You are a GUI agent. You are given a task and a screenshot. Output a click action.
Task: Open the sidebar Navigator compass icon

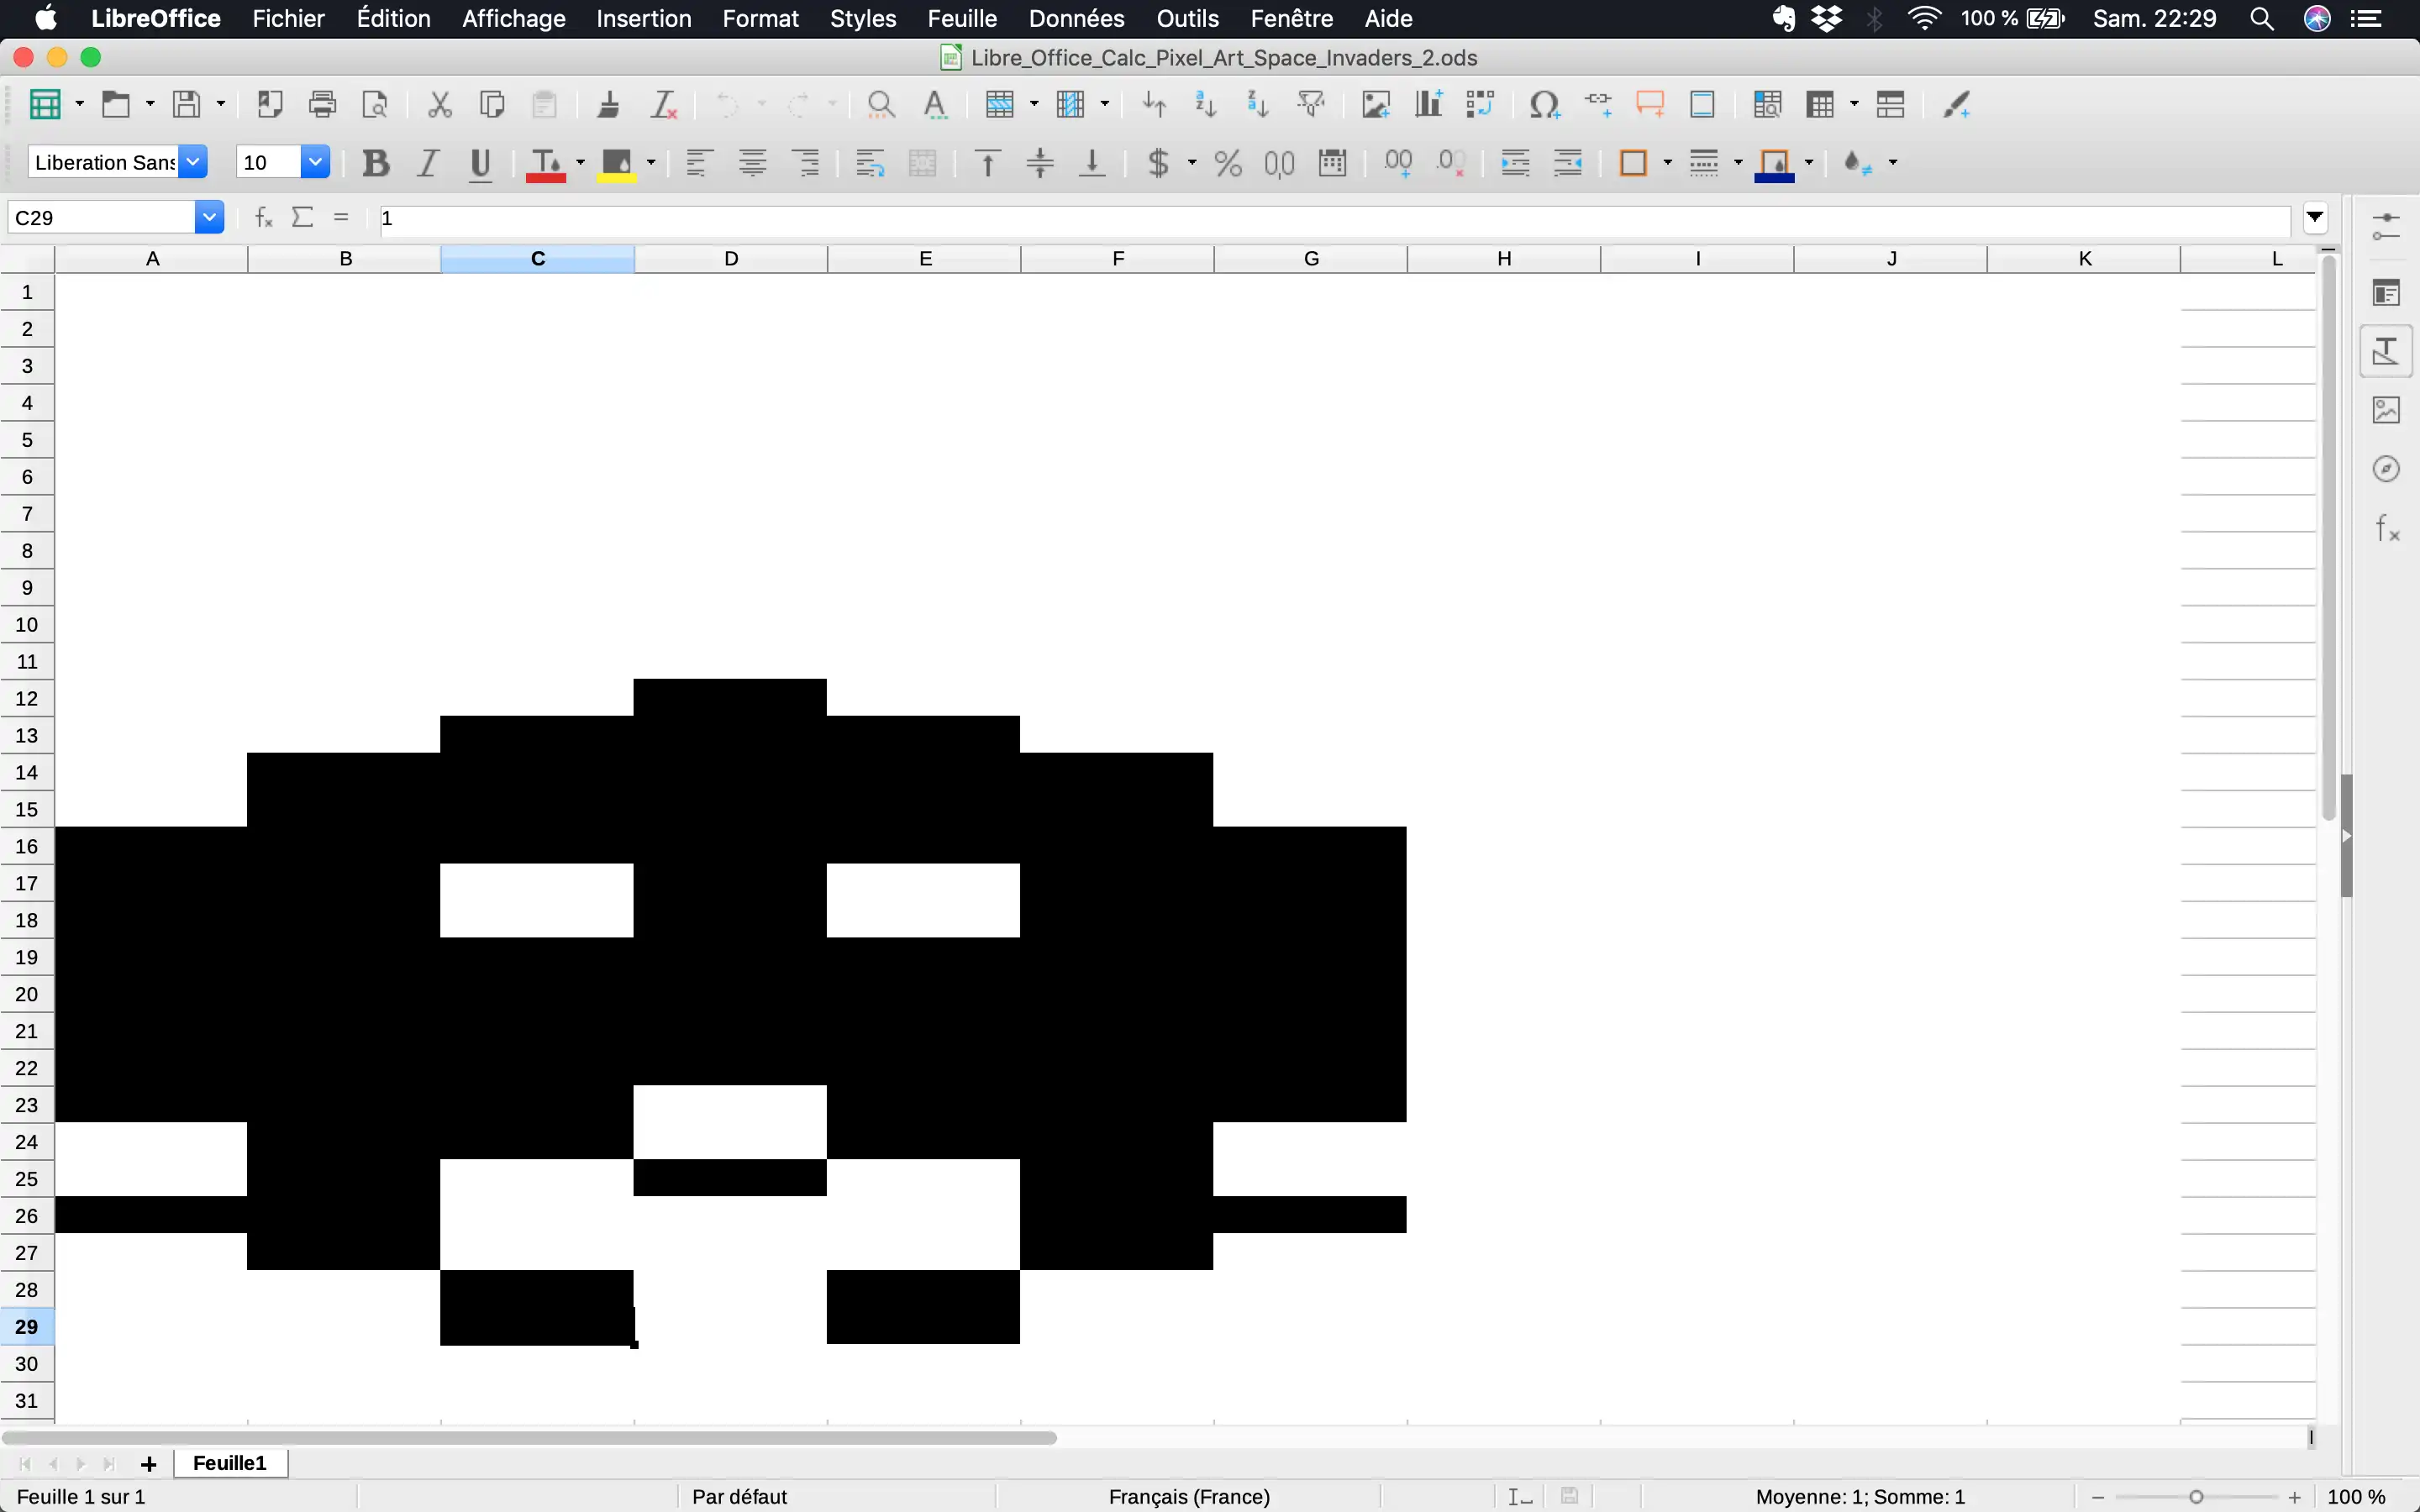2386,469
